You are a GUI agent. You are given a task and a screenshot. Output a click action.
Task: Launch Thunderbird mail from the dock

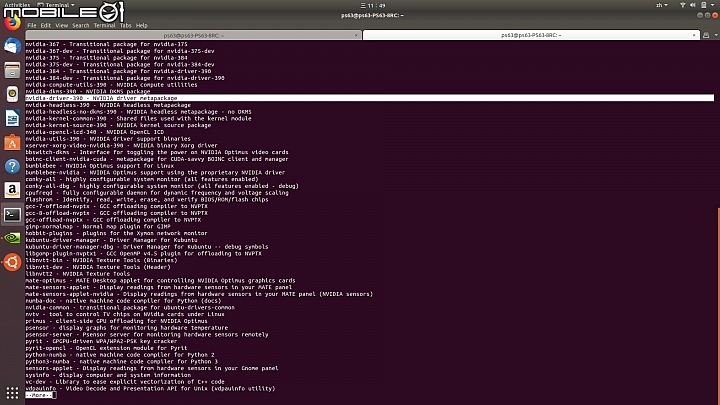pos(12,46)
